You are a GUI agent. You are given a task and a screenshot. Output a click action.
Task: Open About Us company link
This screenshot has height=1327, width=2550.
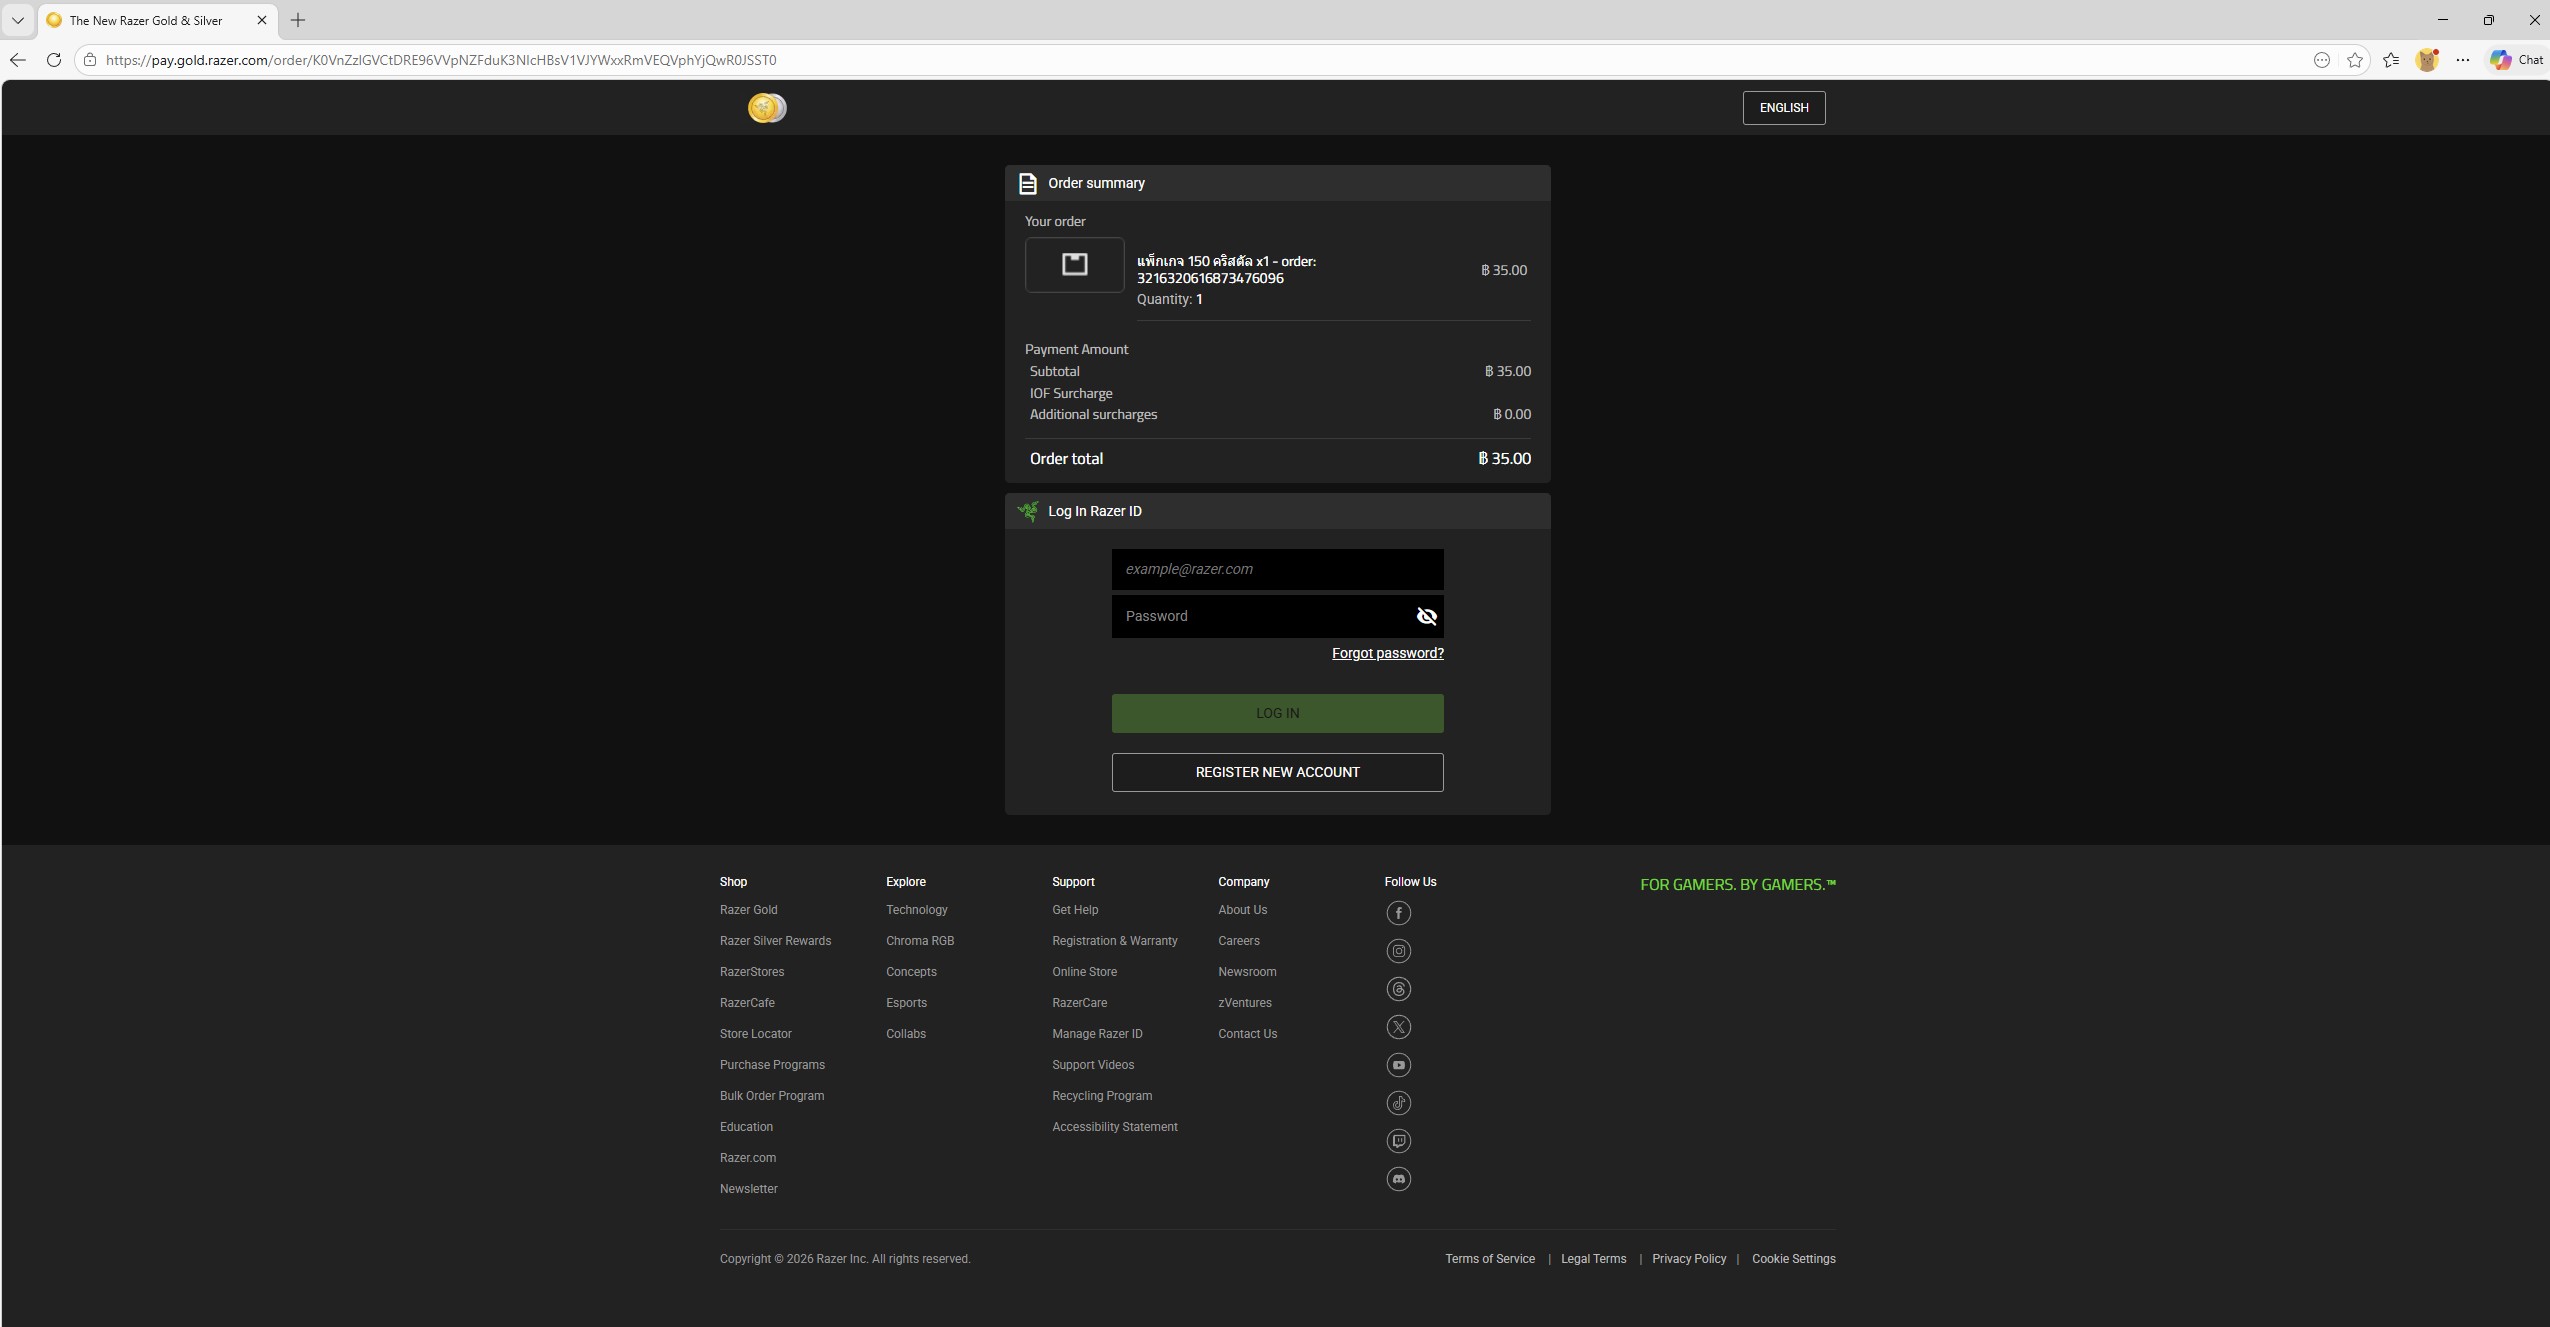pyautogui.click(x=1242, y=910)
